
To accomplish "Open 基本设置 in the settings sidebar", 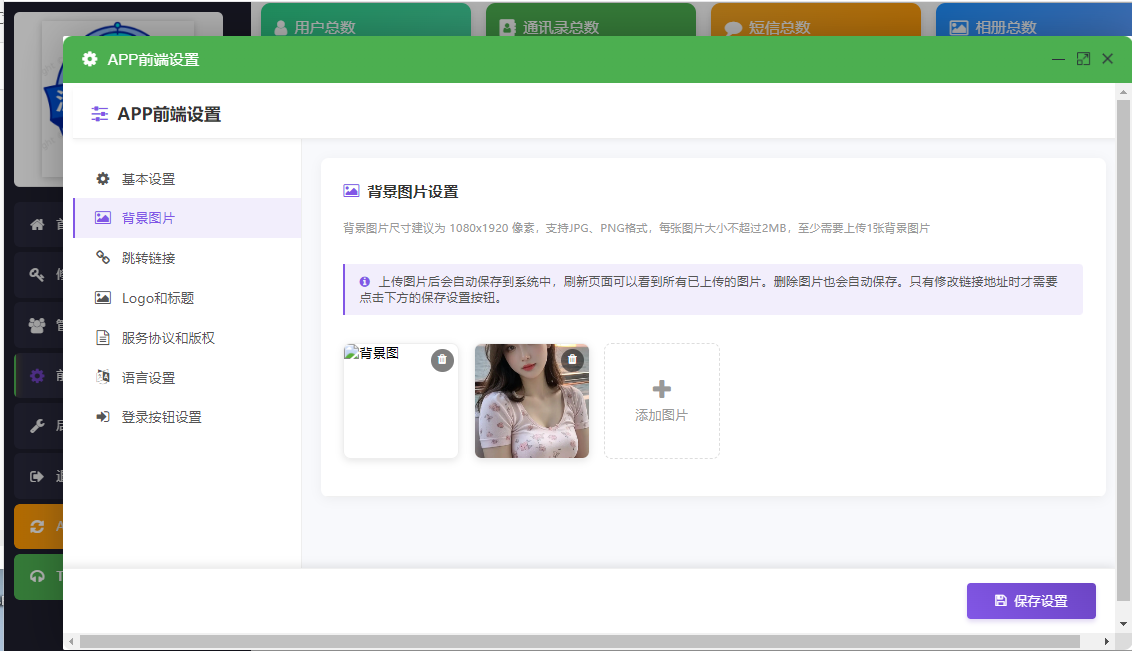I will click(x=187, y=179).
